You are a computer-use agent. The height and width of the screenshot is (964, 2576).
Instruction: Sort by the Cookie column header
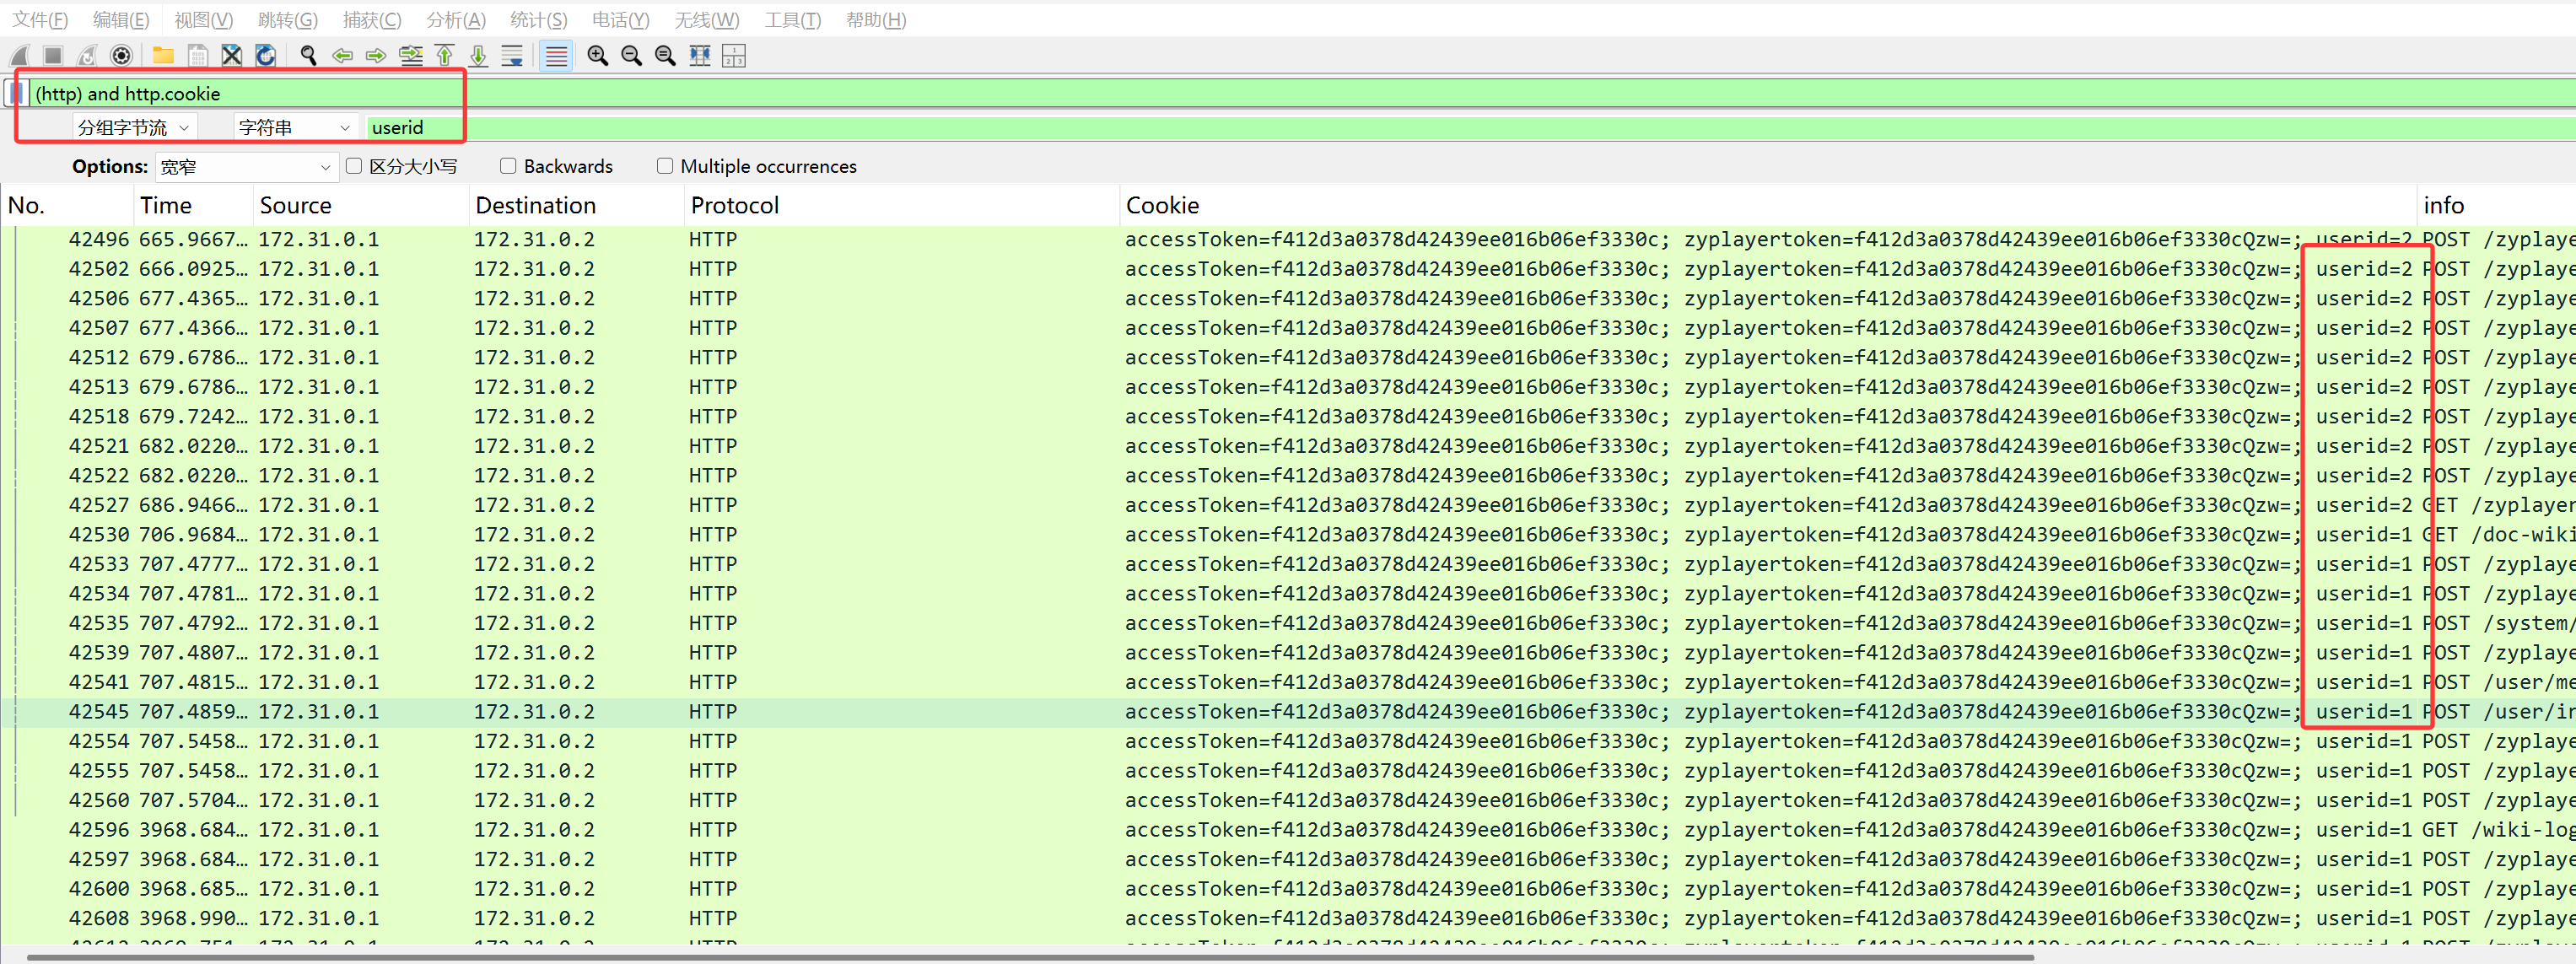point(1162,206)
